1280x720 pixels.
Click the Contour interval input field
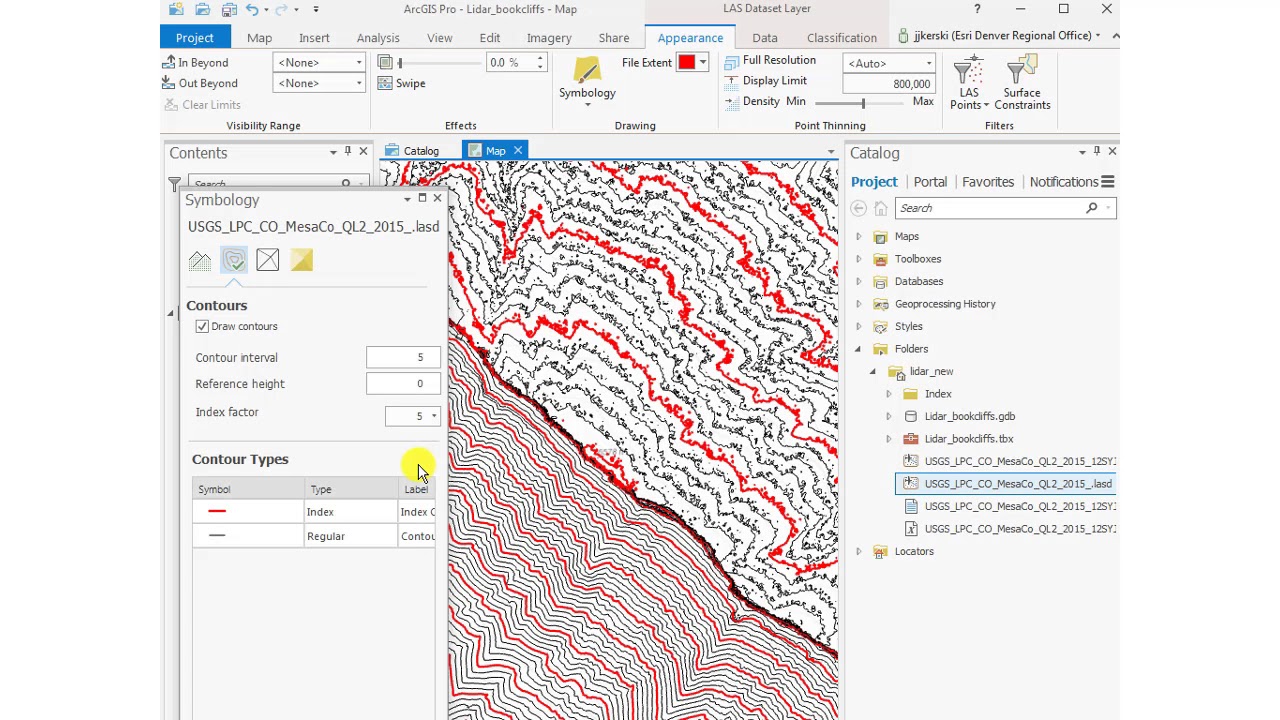pyautogui.click(x=402, y=357)
